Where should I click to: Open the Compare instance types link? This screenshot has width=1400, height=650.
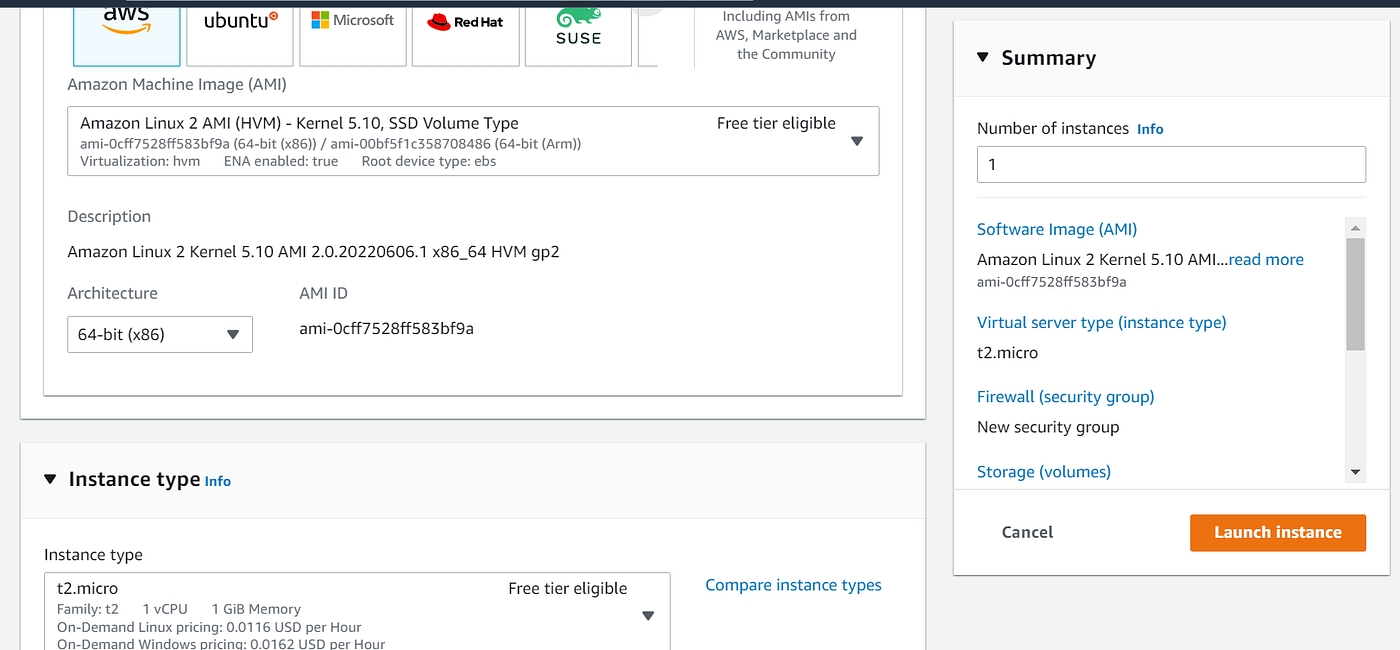pos(793,585)
